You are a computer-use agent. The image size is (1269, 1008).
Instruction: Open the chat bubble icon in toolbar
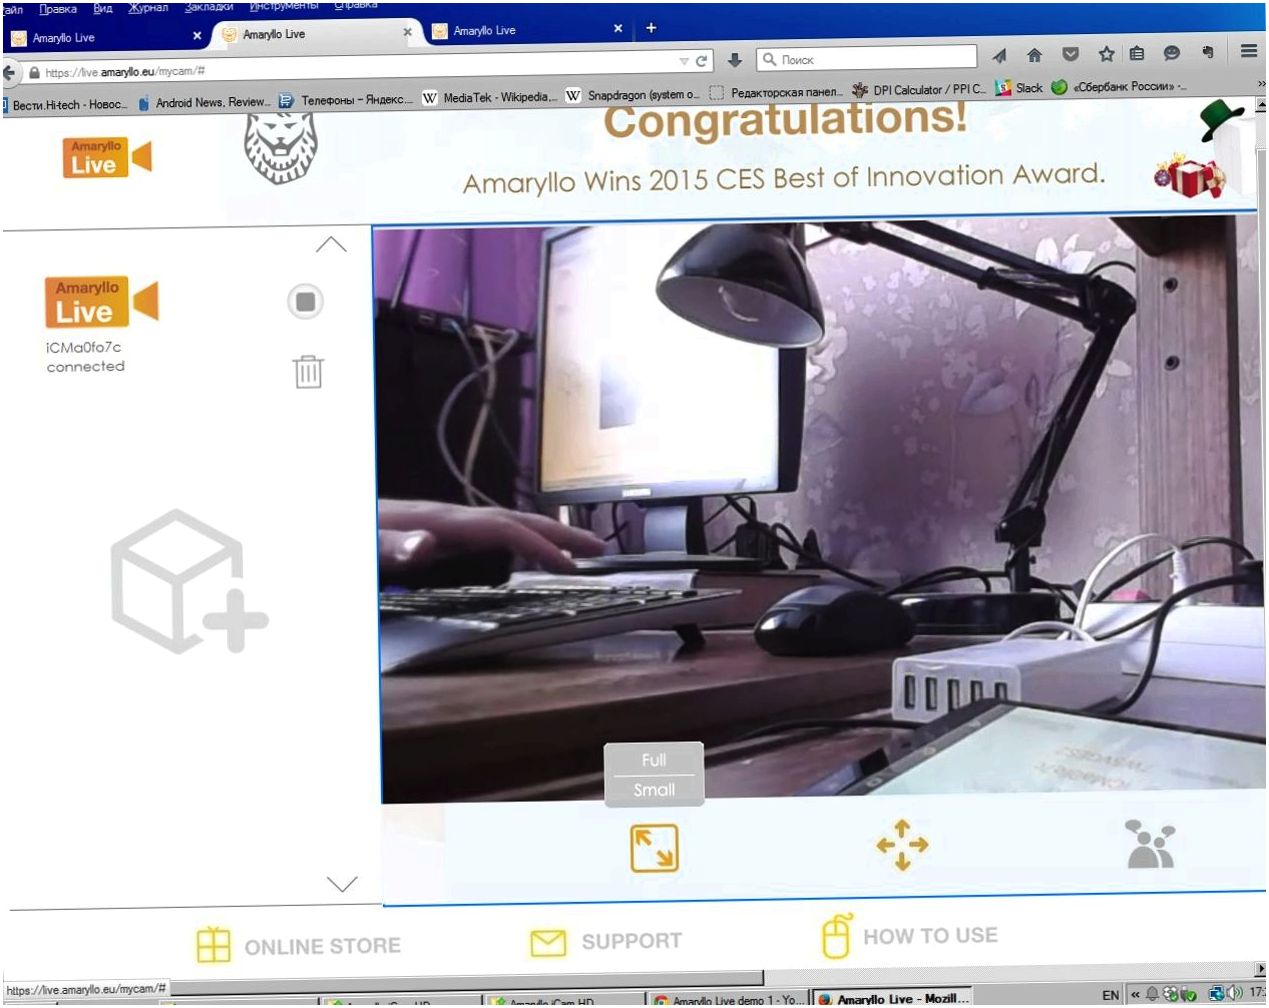pos(1172,52)
